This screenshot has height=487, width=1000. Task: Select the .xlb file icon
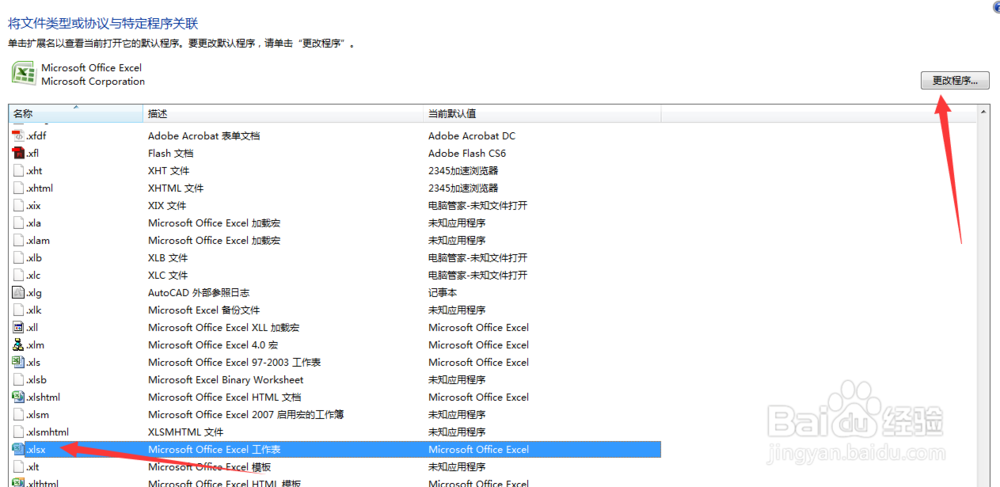18,258
